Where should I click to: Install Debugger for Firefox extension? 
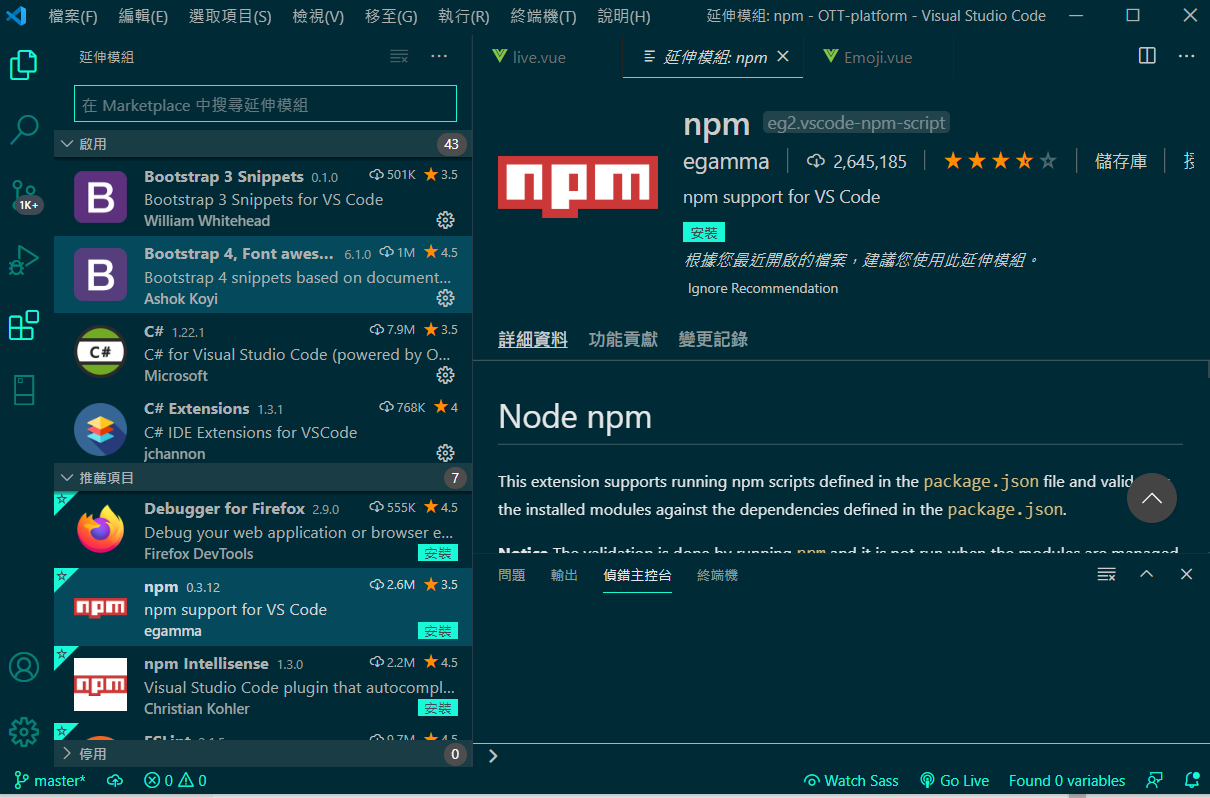438,553
